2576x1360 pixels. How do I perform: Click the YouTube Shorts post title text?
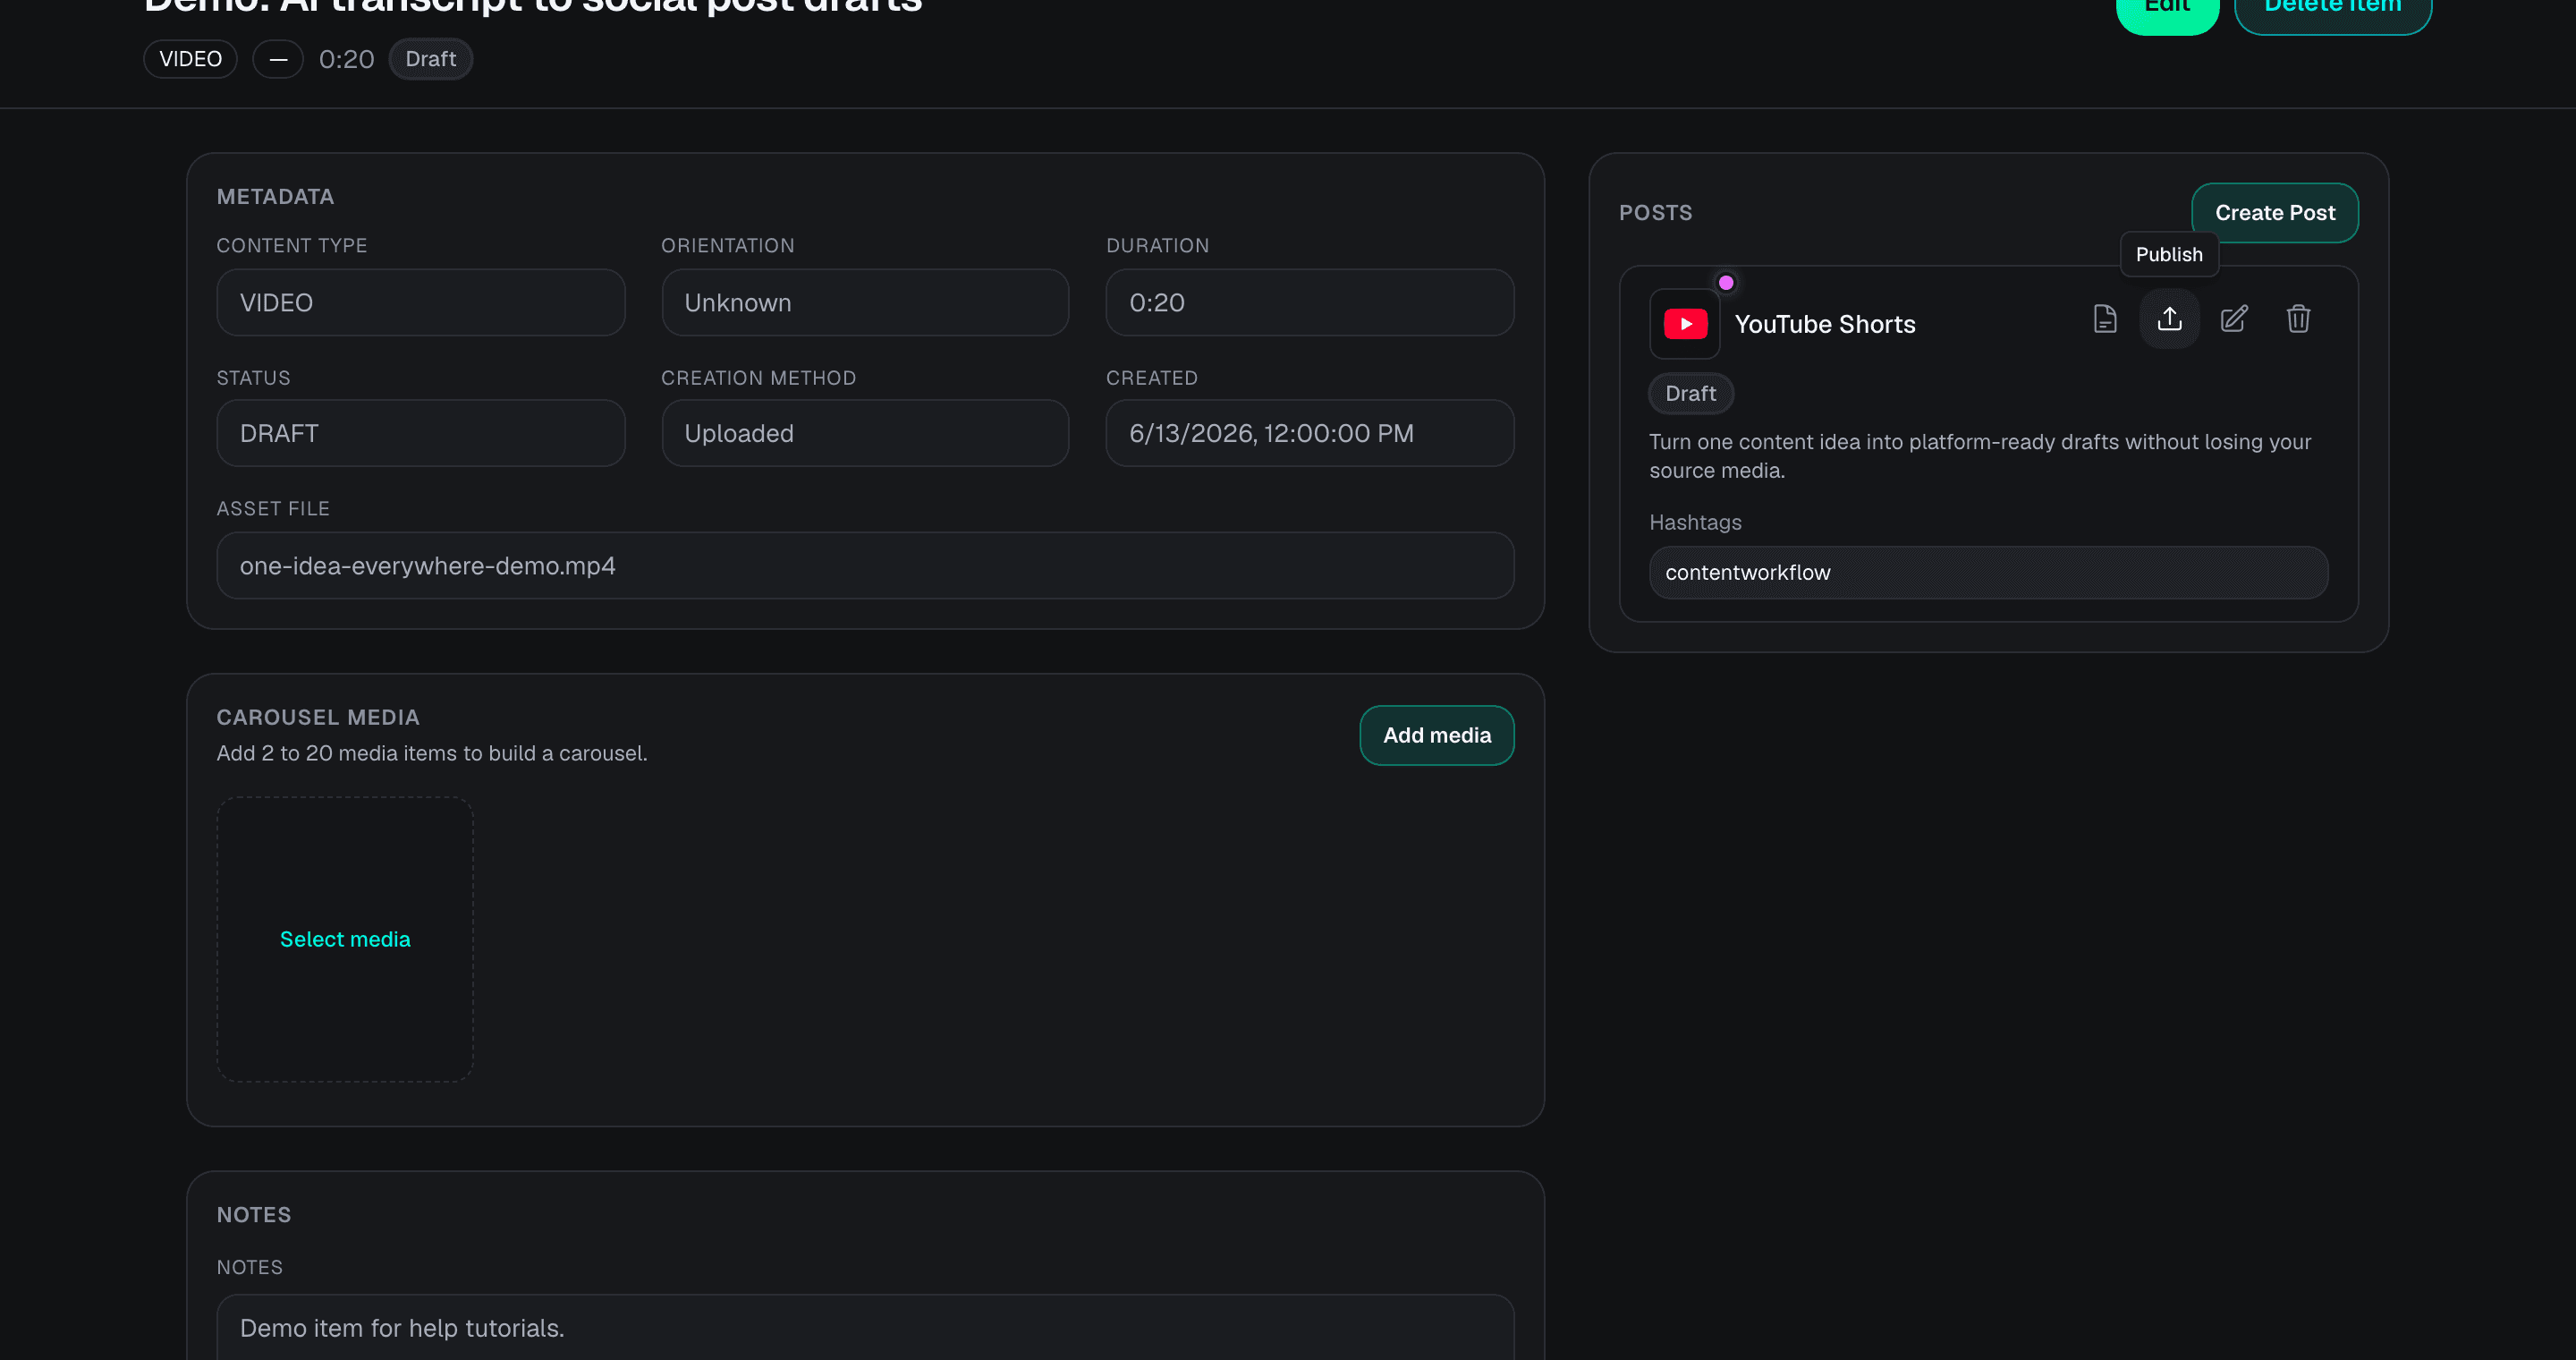(x=1825, y=324)
